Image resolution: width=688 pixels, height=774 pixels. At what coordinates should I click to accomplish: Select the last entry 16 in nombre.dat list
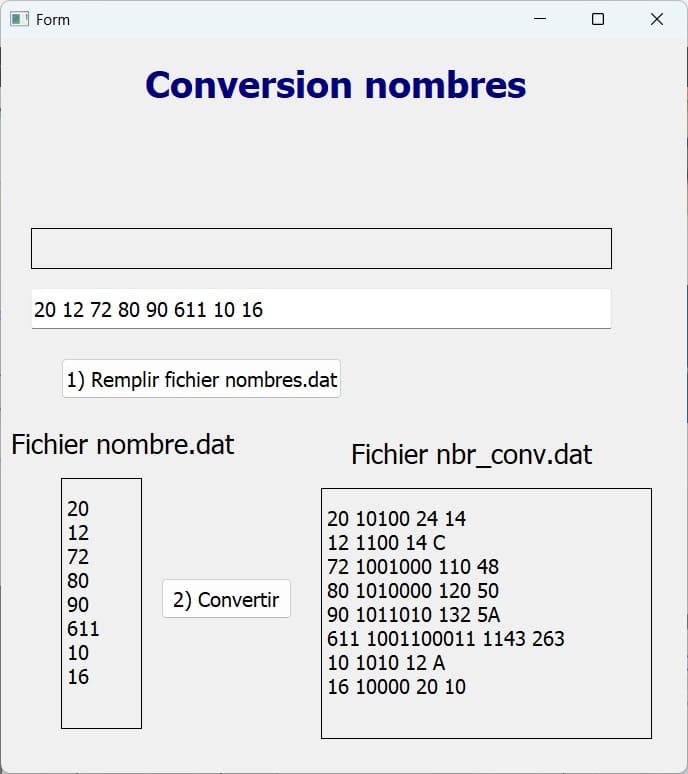pyautogui.click(x=78, y=677)
